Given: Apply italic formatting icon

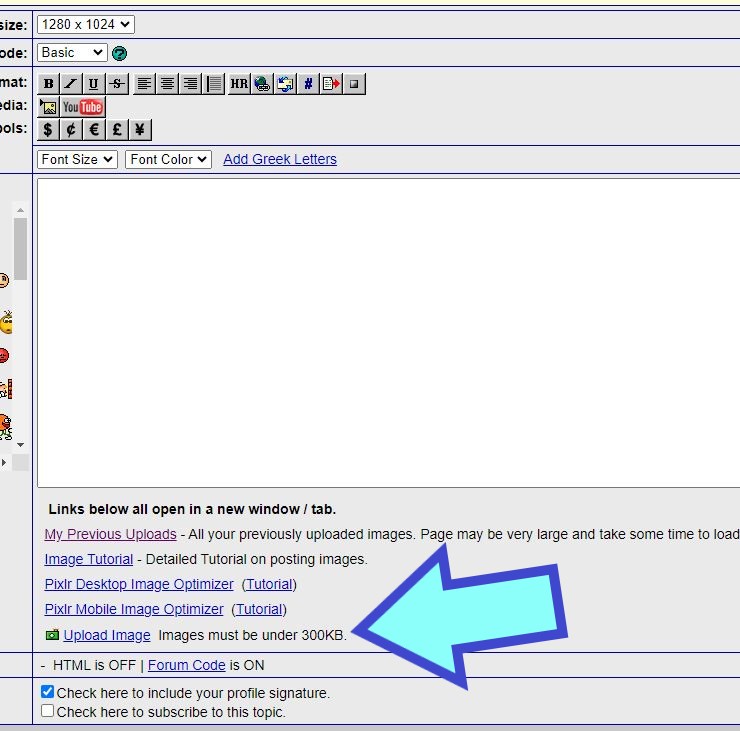Looking at the screenshot, I should (x=71, y=84).
